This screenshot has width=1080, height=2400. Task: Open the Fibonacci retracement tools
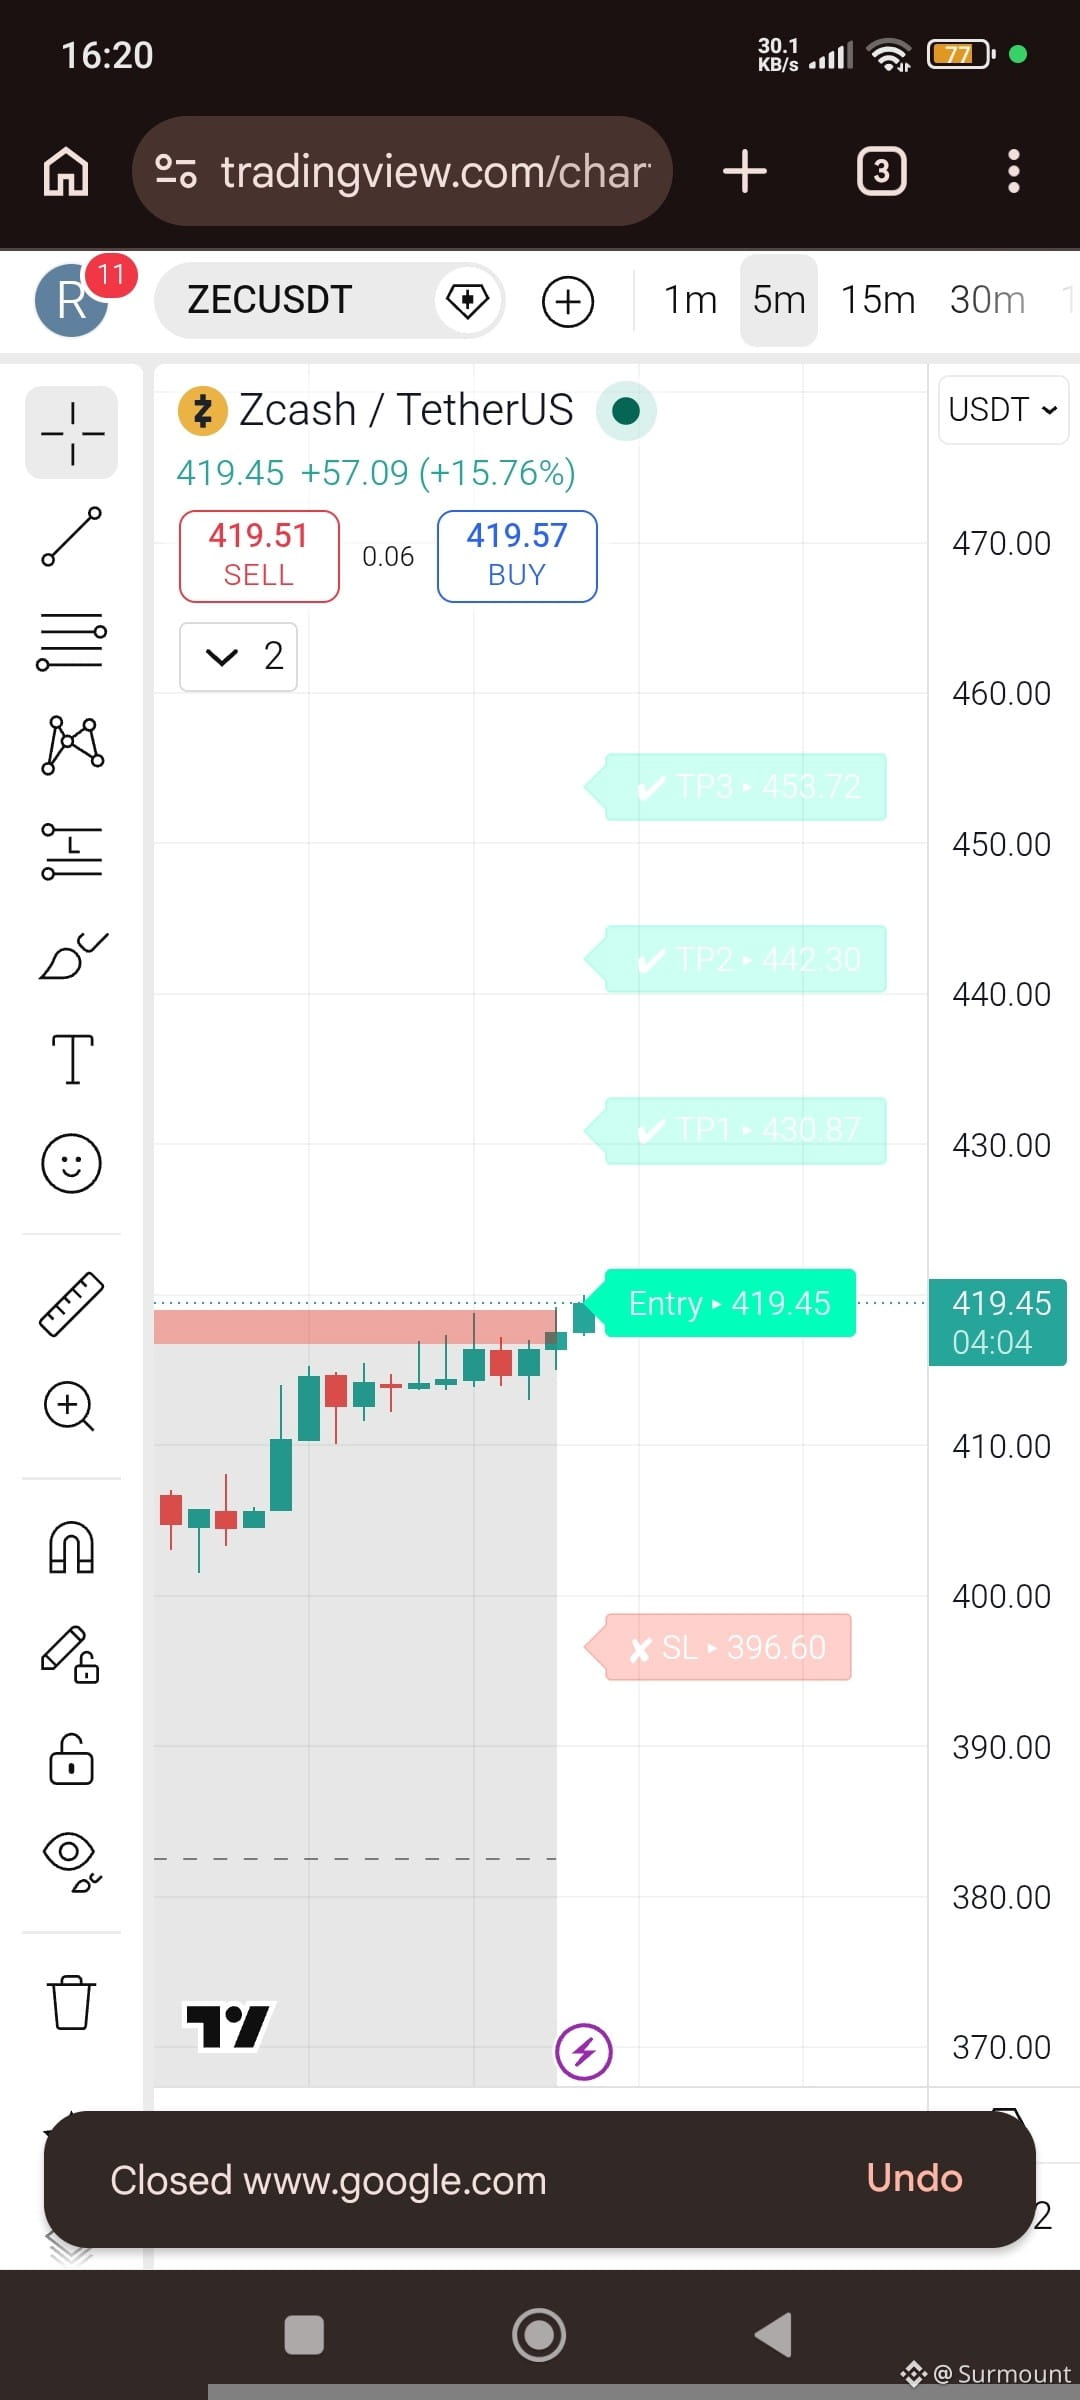pyautogui.click(x=71, y=641)
